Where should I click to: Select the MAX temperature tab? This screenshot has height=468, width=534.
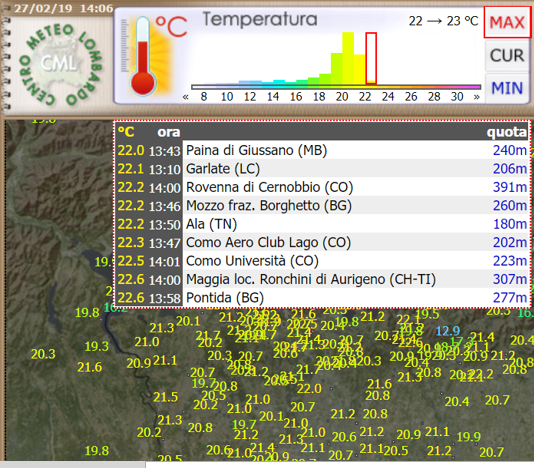(x=507, y=22)
